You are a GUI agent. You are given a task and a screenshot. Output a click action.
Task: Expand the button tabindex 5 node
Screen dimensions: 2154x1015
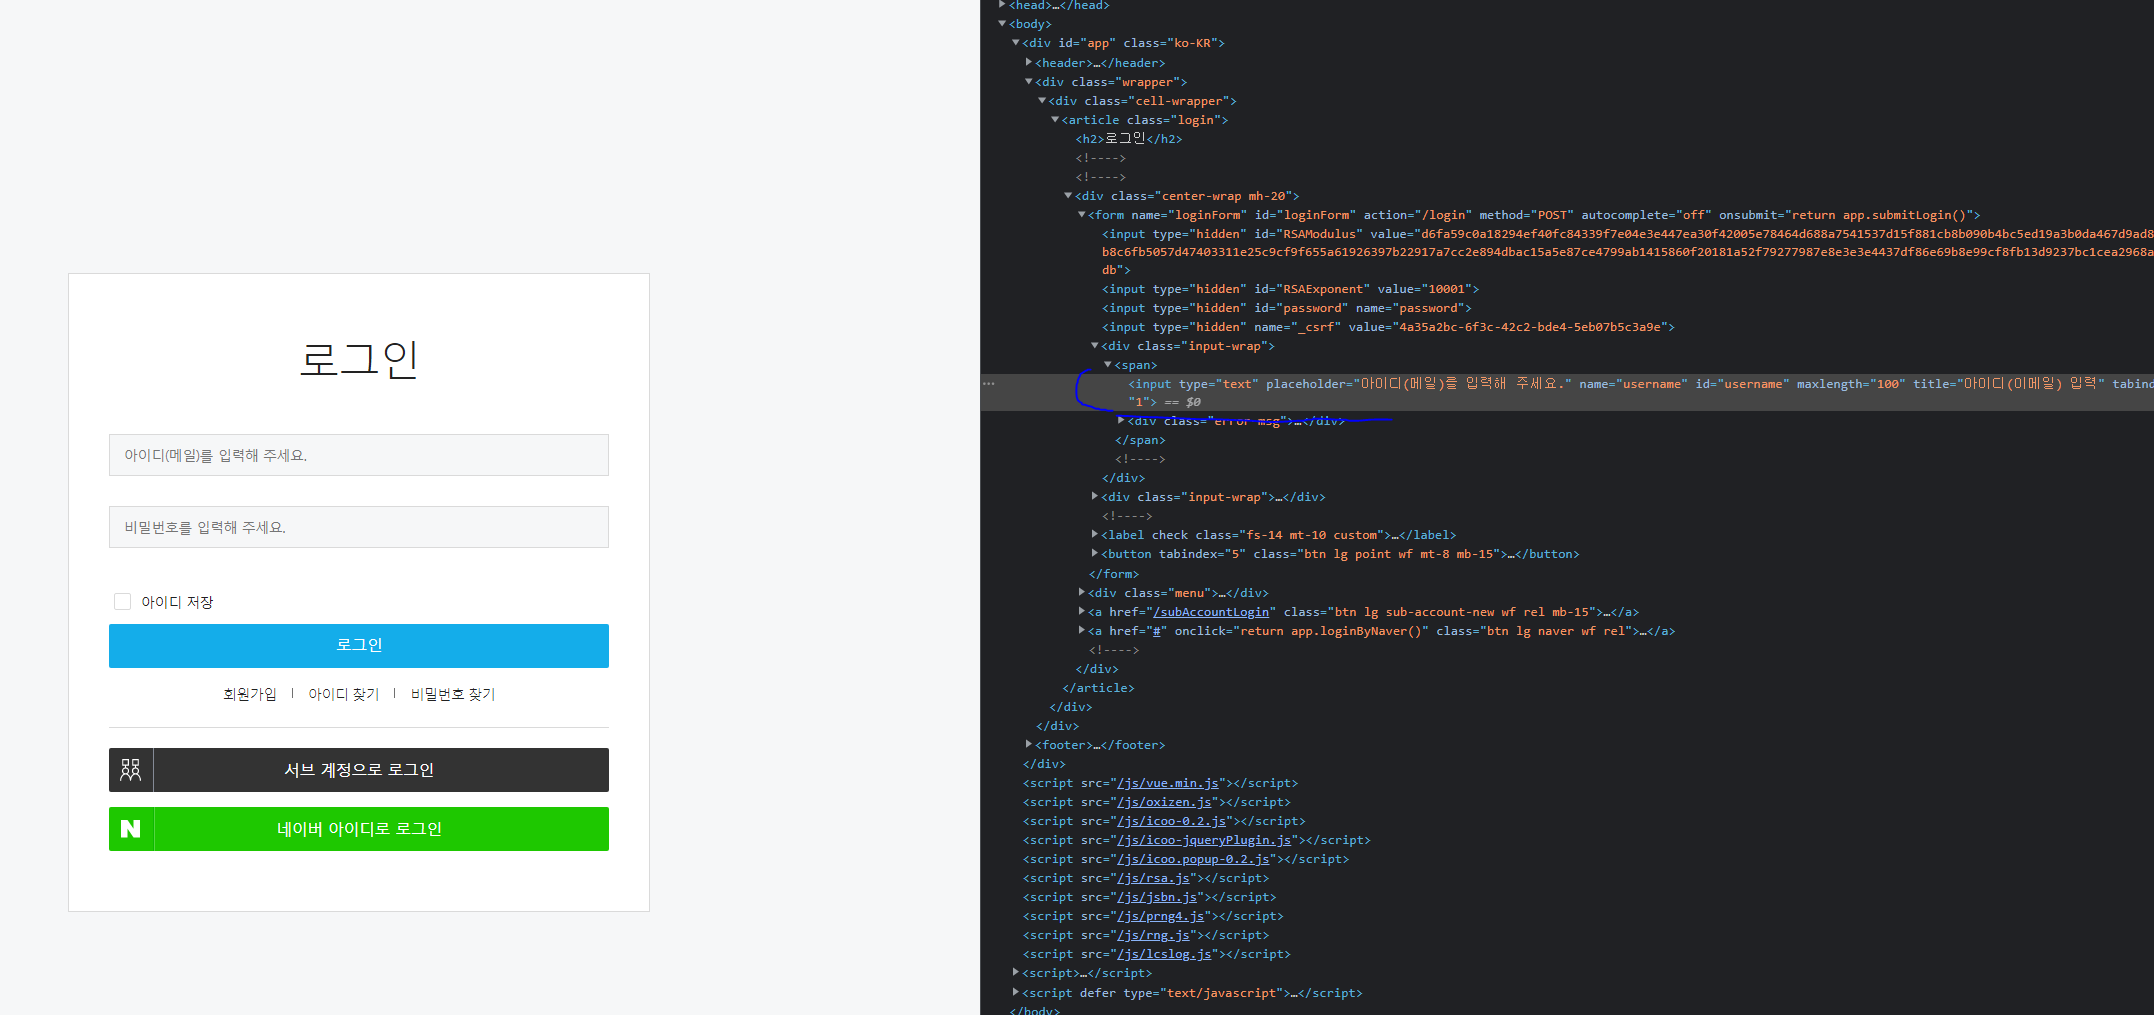click(x=1094, y=553)
